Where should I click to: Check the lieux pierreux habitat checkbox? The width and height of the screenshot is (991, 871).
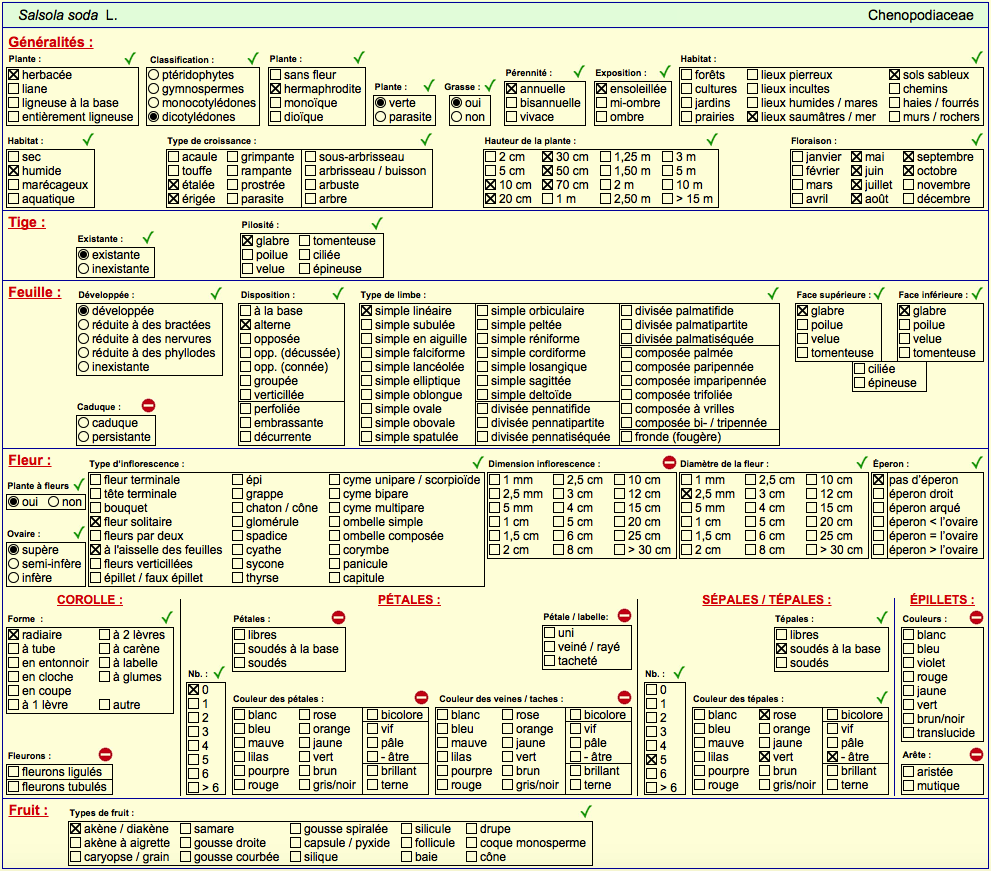pyautogui.click(x=753, y=75)
